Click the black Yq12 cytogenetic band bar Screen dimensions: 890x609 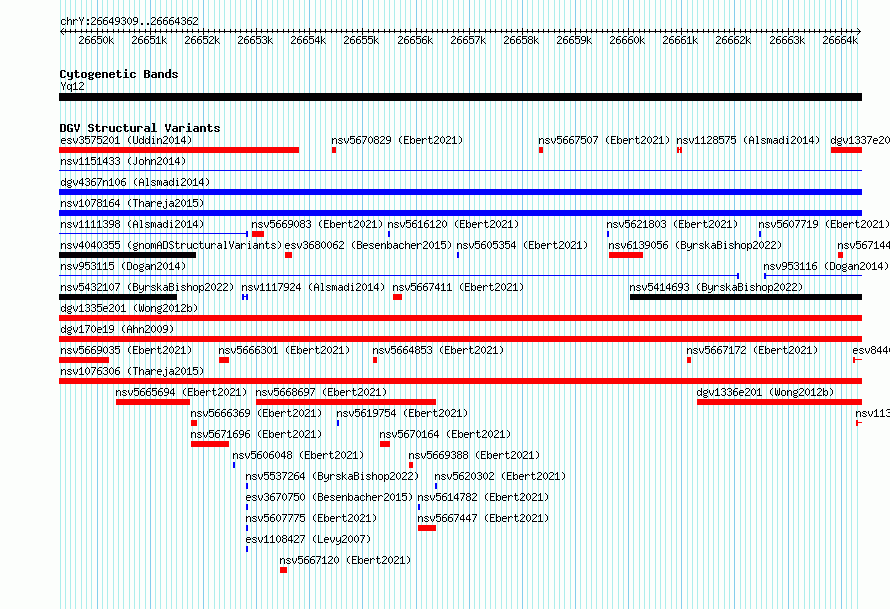coord(460,97)
